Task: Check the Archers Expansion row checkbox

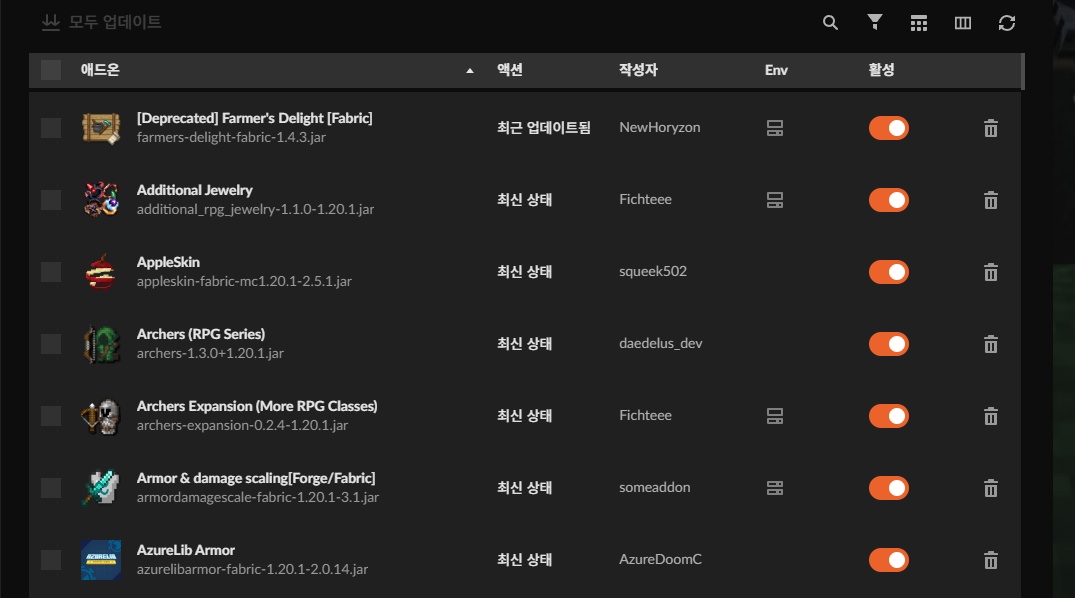Action: point(51,416)
